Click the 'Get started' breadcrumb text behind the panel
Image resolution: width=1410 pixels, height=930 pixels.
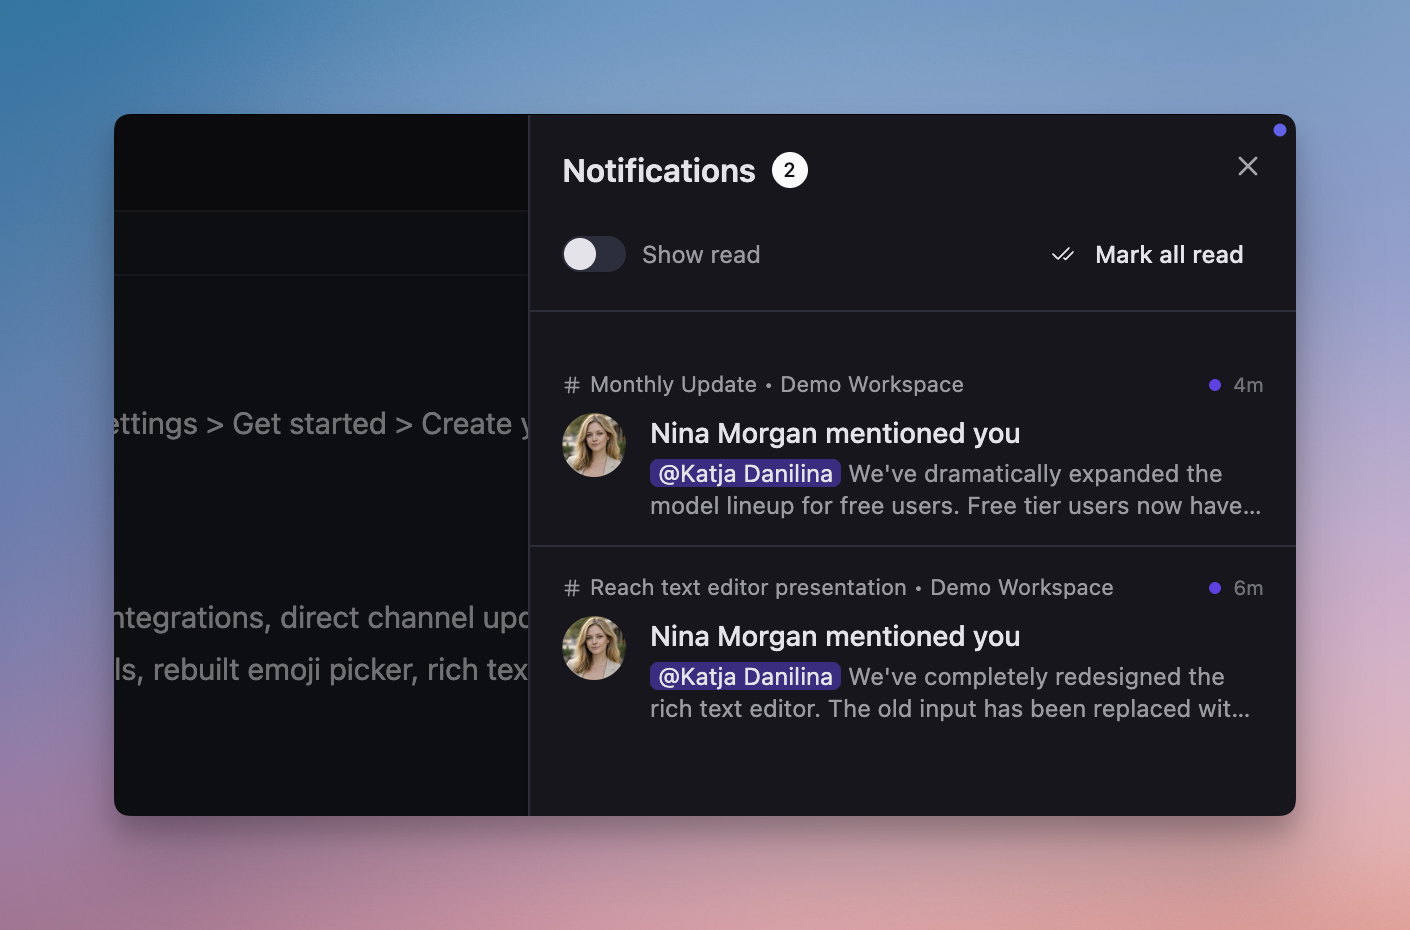pos(309,424)
